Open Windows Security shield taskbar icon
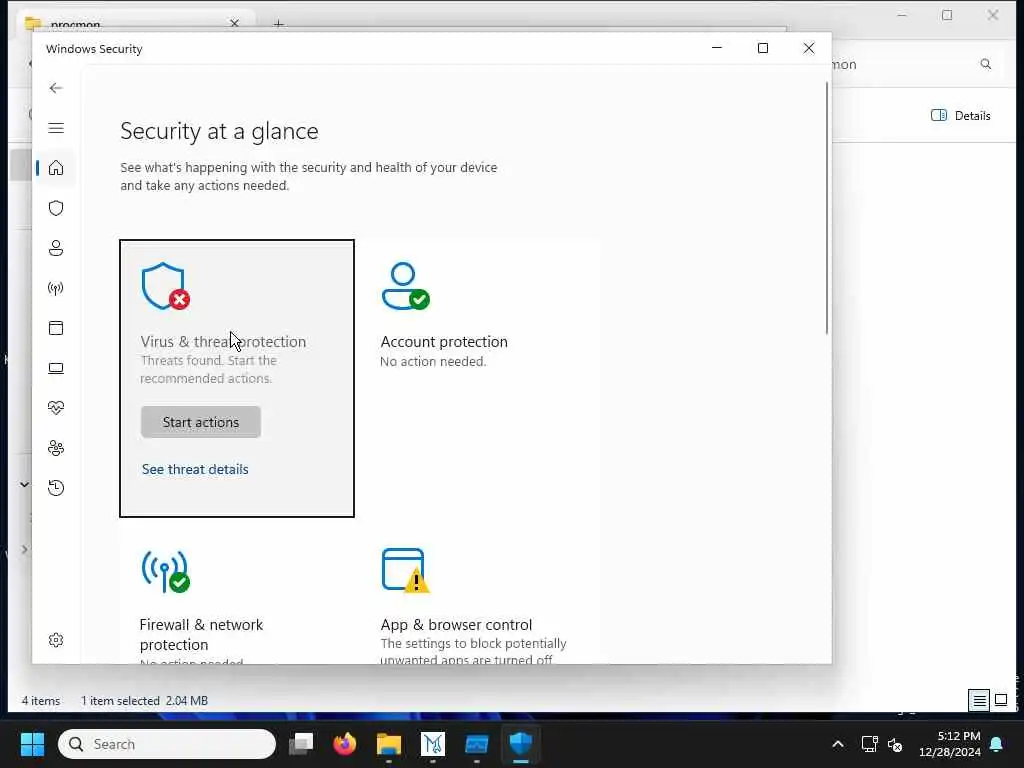The image size is (1024, 768). (520, 744)
